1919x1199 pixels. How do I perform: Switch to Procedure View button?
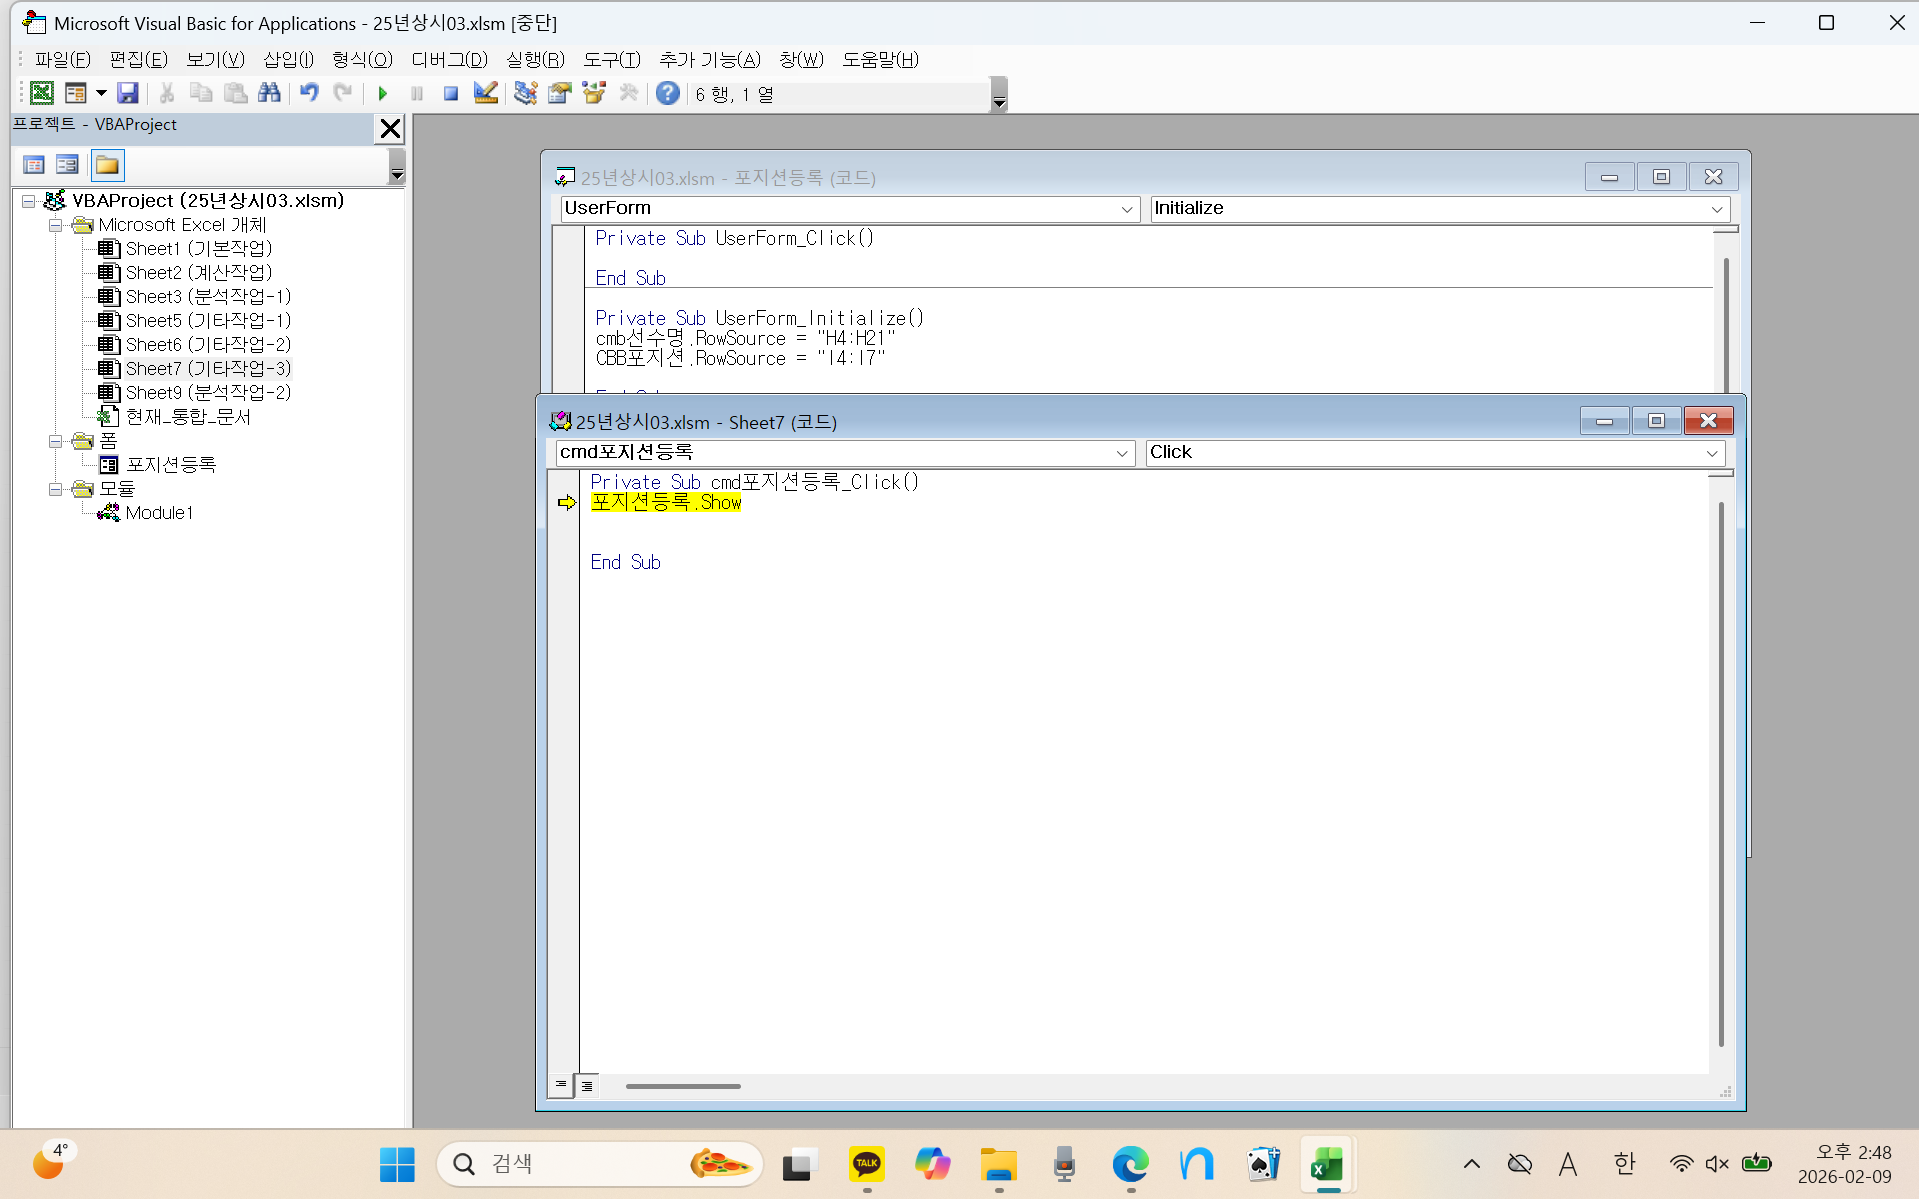click(x=561, y=1085)
